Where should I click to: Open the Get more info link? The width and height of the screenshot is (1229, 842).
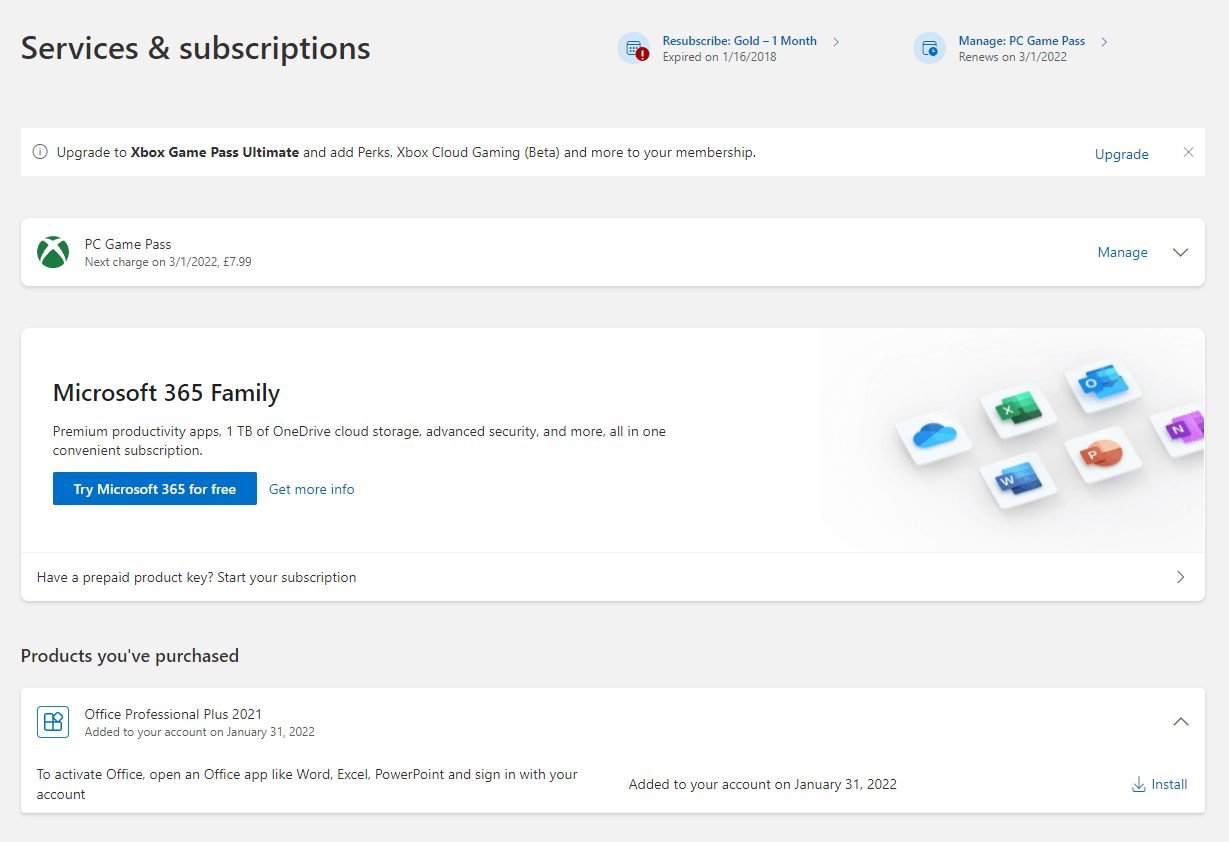click(x=312, y=489)
